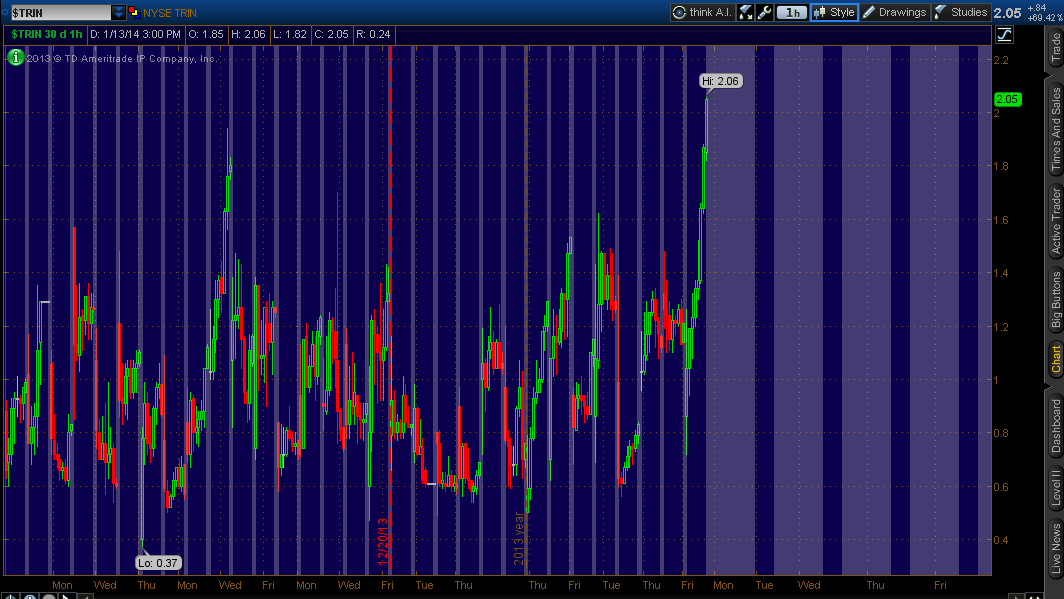
Task: Click the L: 1.82 low value
Action: [x=290, y=34]
